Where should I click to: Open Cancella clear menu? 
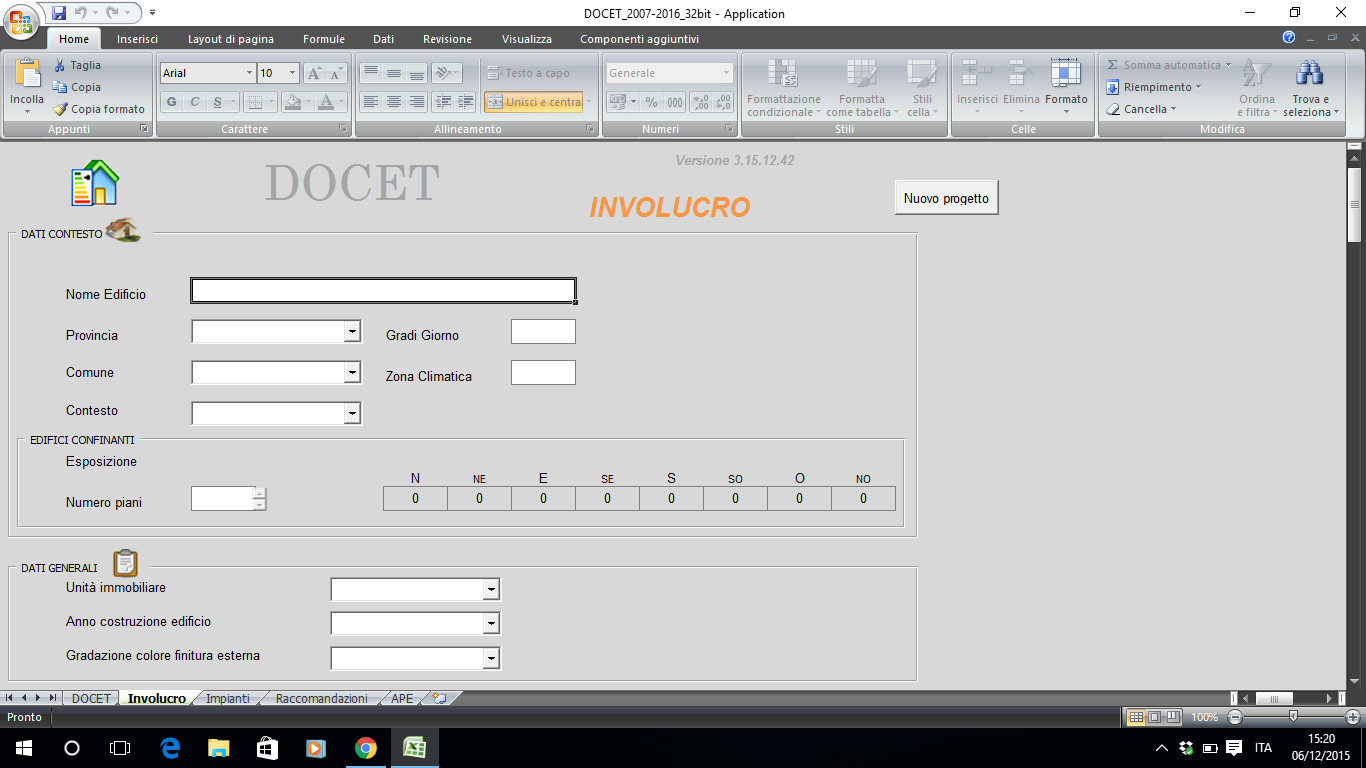(x=1141, y=109)
